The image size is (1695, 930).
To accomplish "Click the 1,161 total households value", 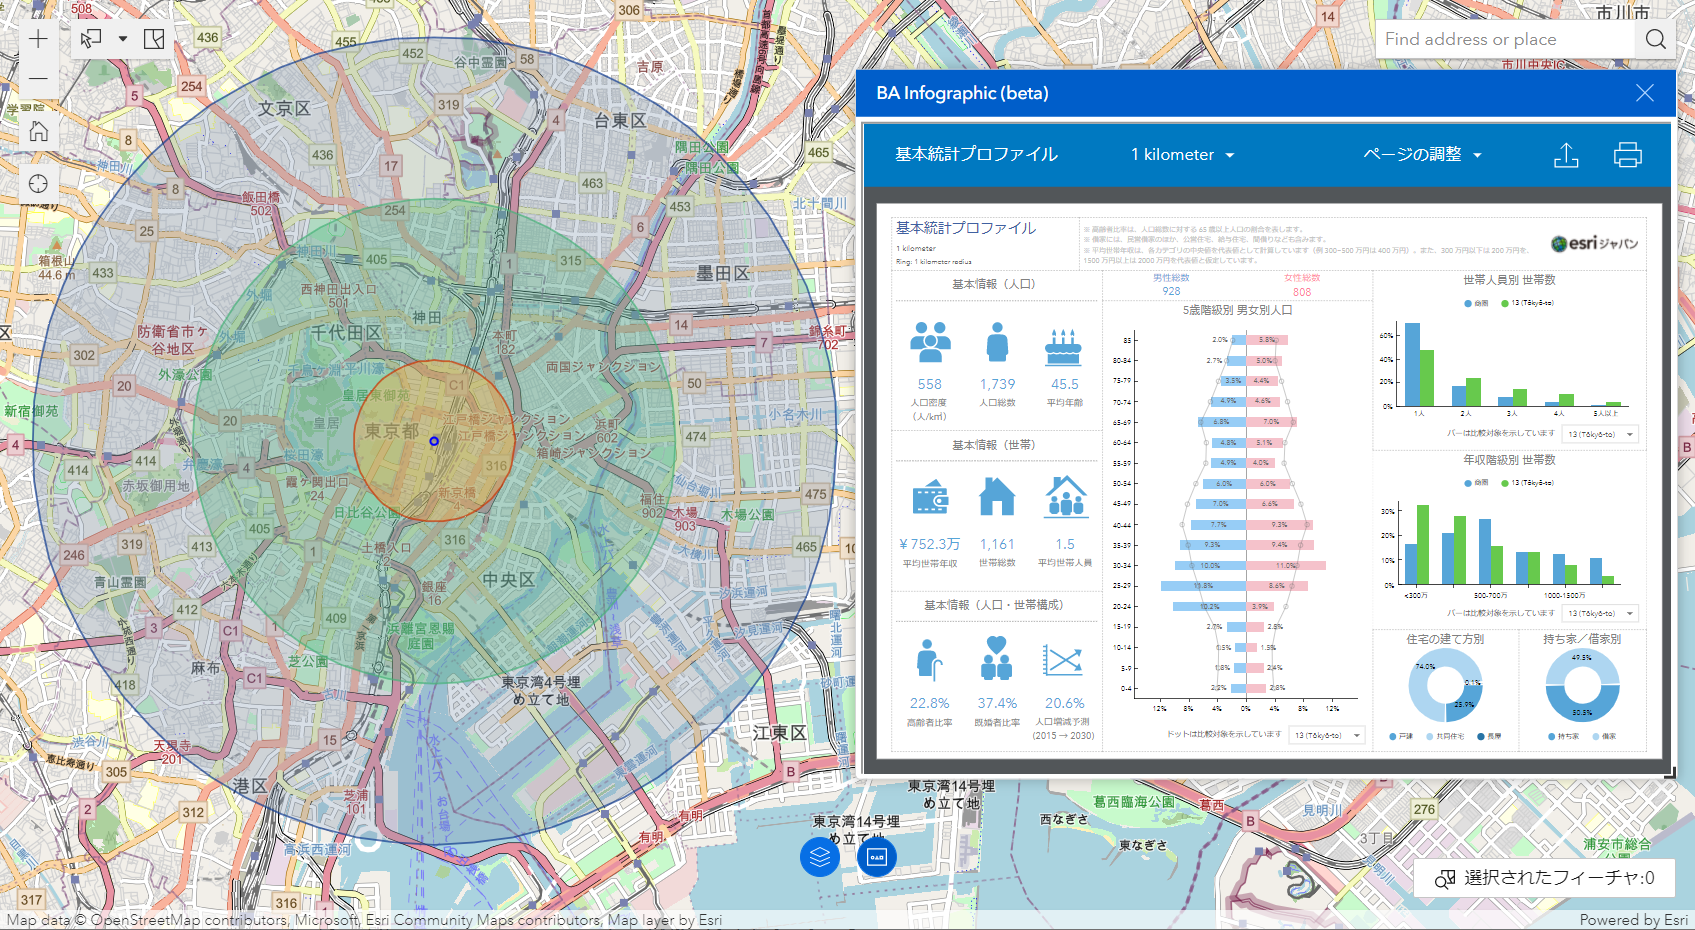I will [997, 544].
